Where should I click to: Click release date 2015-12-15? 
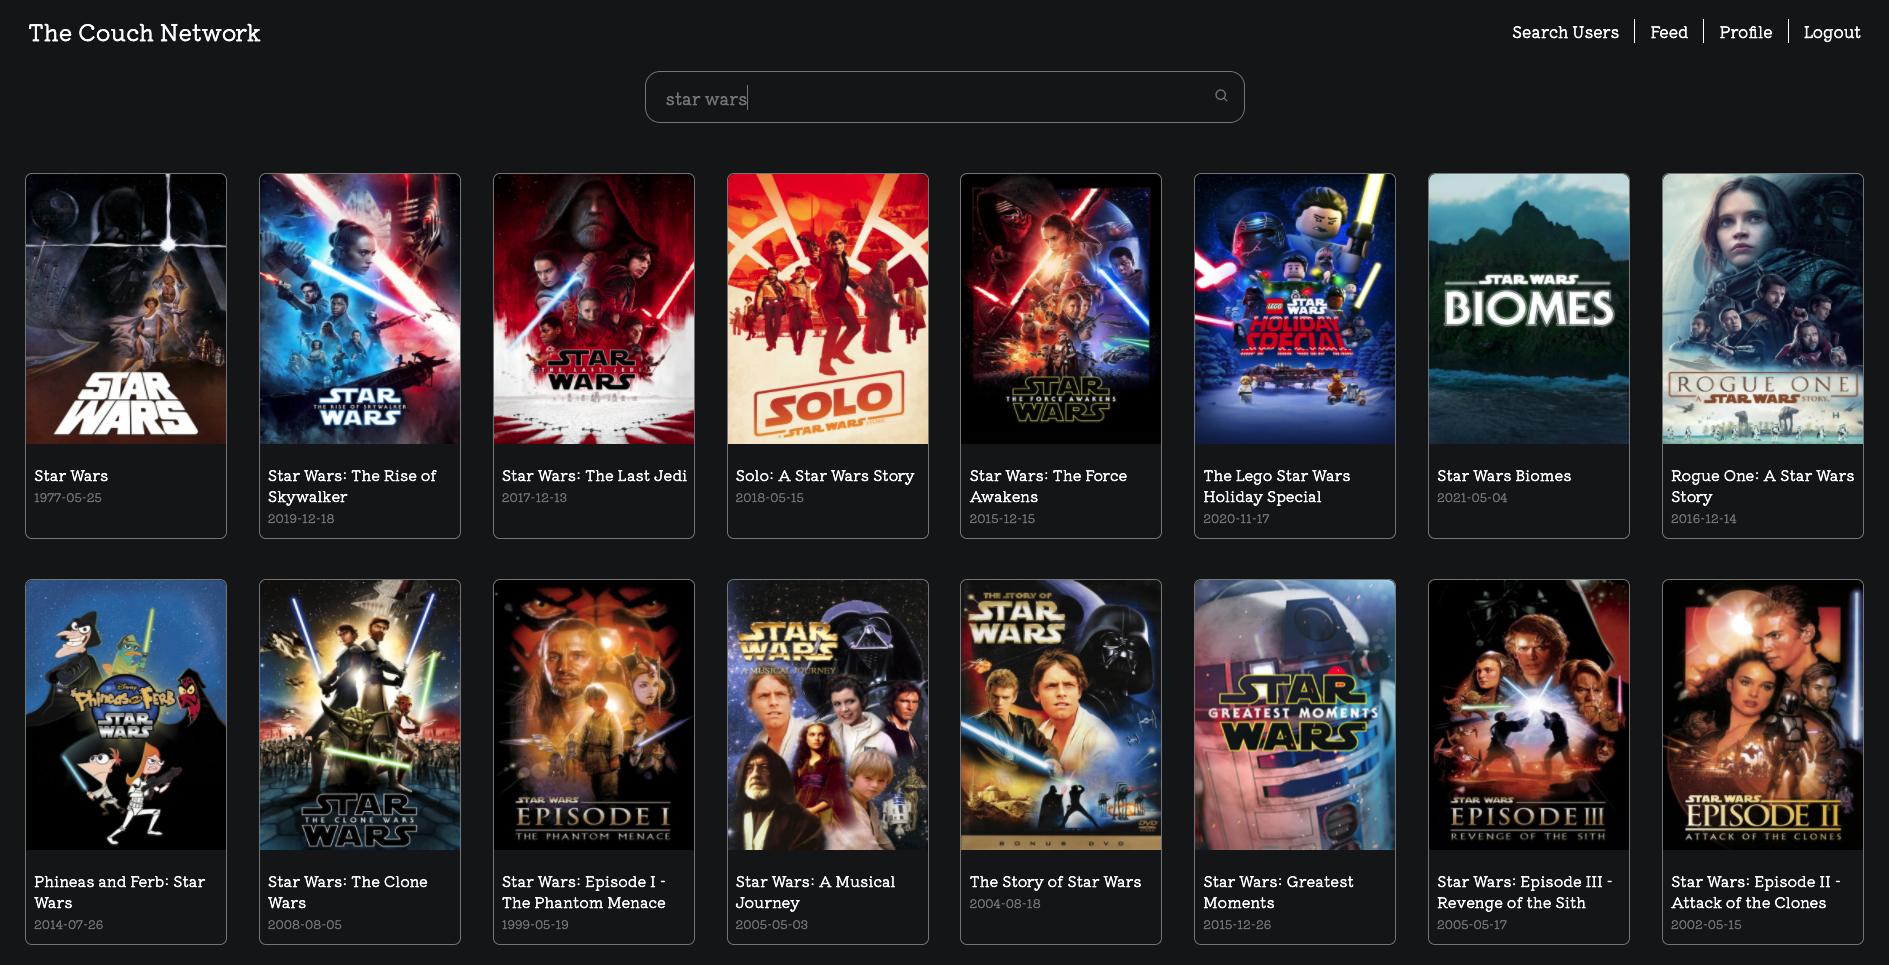click(1002, 518)
